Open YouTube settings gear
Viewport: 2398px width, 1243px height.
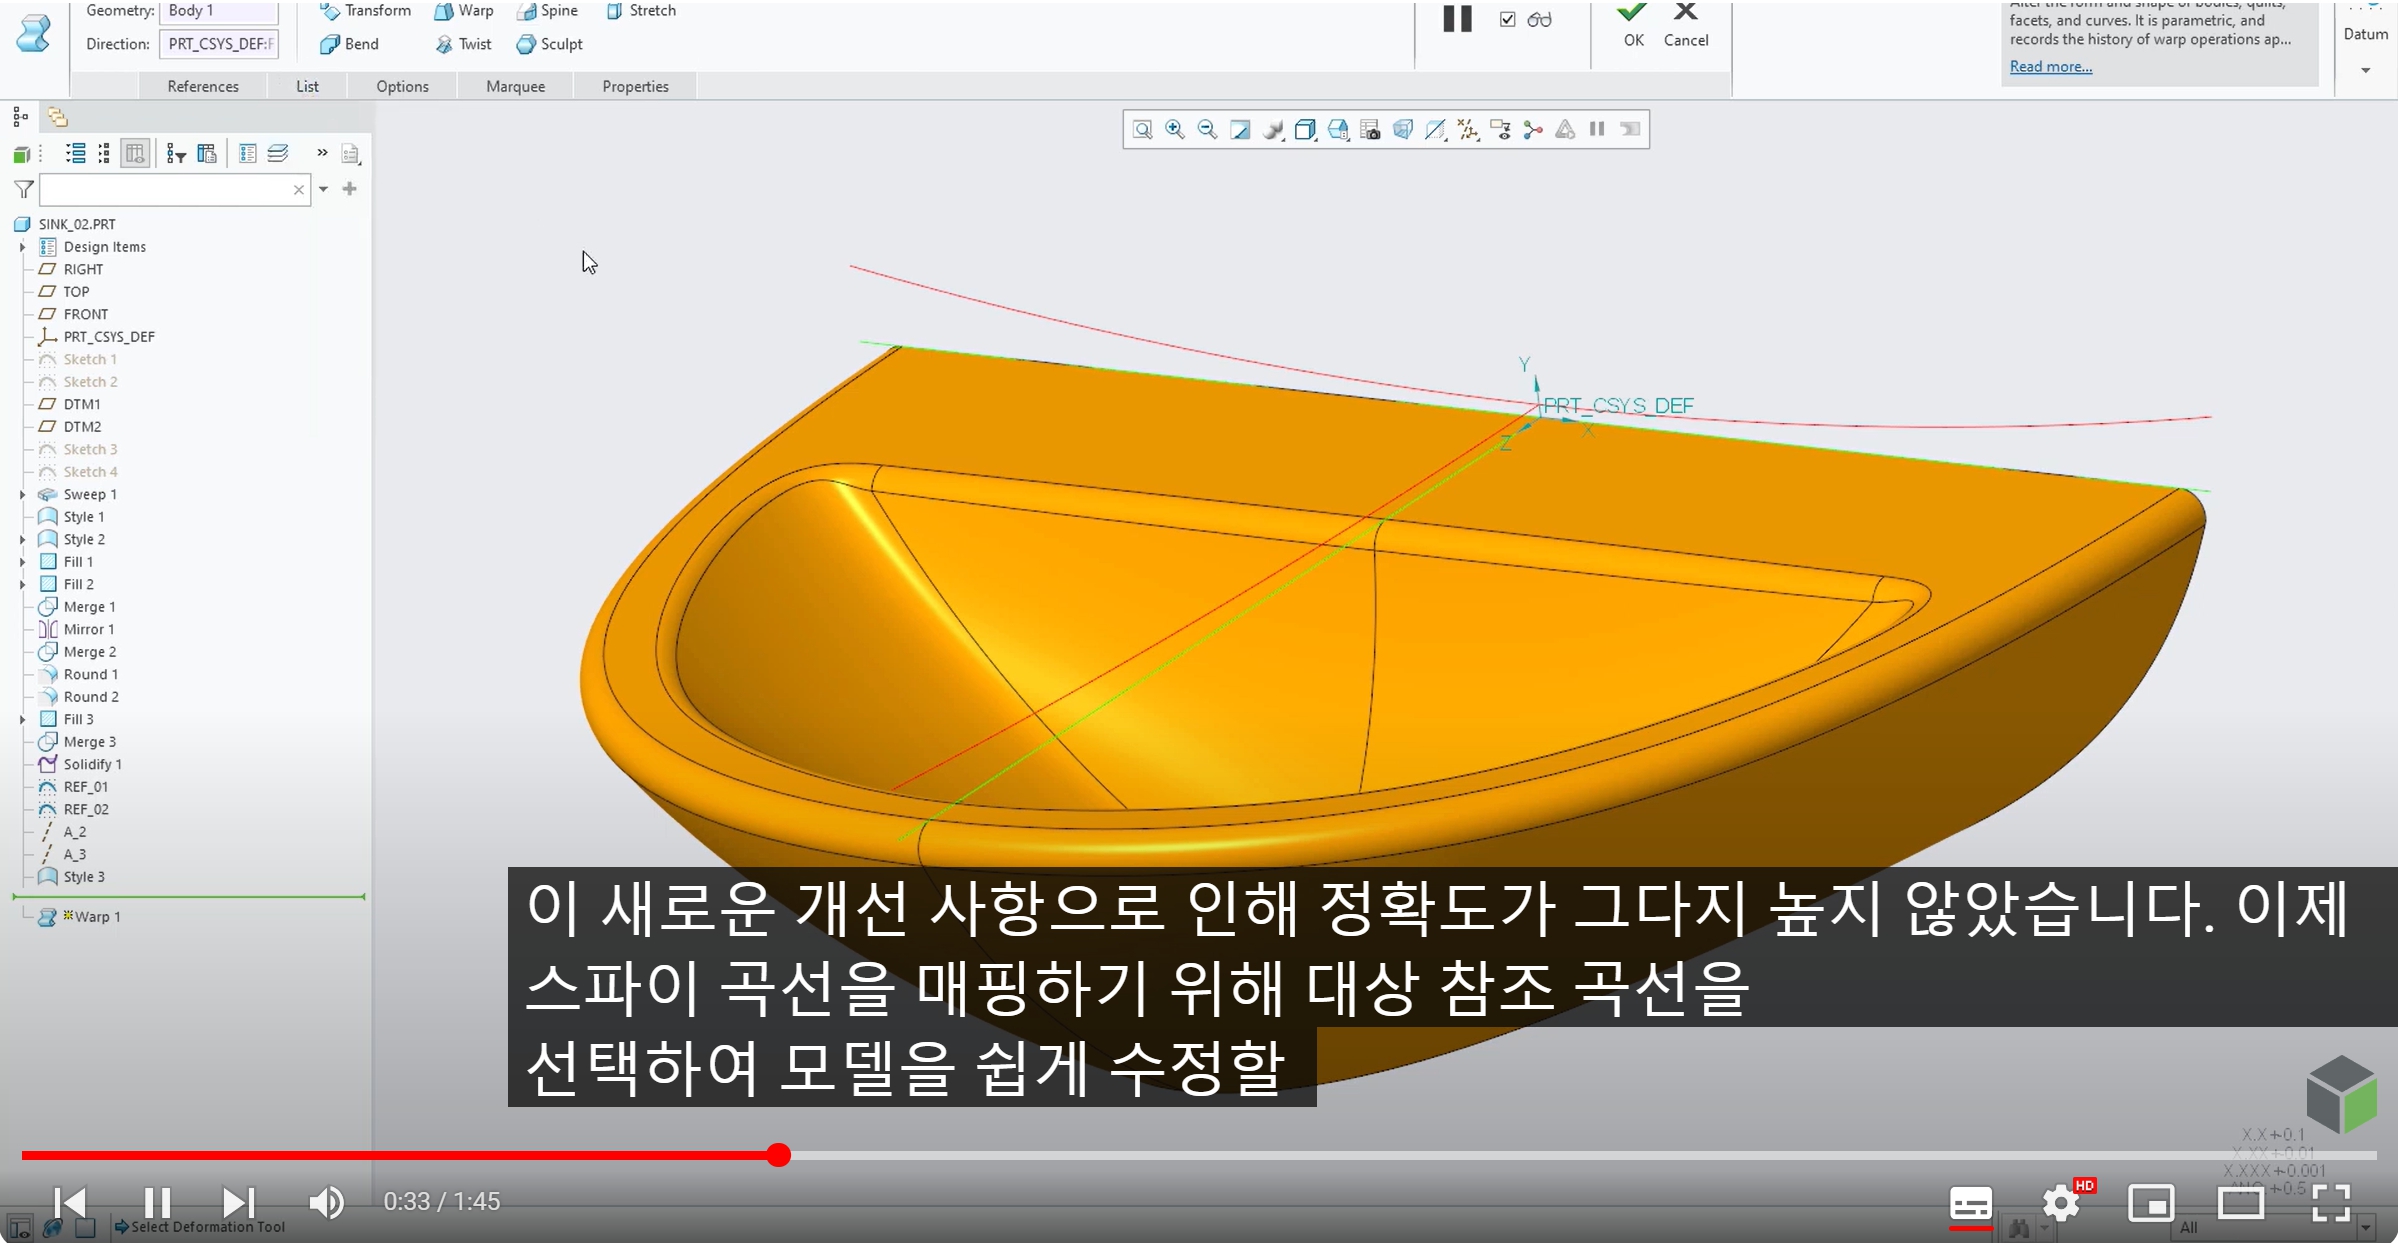pos(2060,1203)
